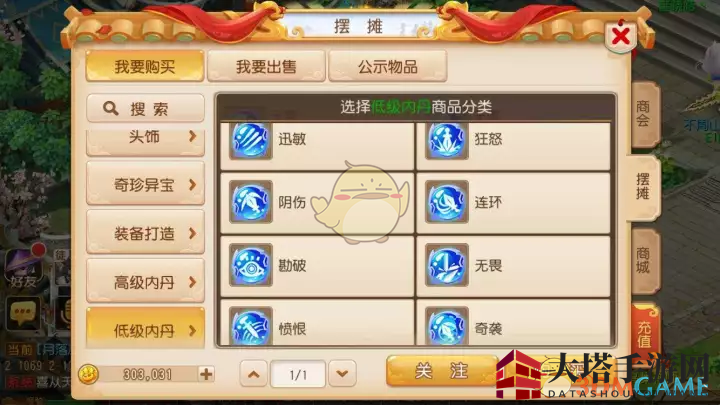This screenshot has height=405, width=720.
Task: Click the plus icon to add coins
Action: point(206,374)
